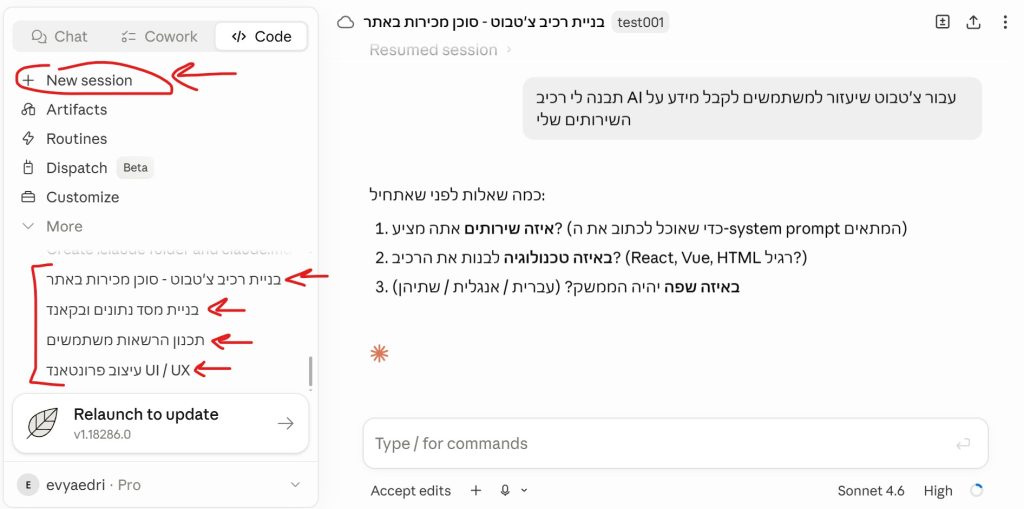Click the Dispatch device icon
This screenshot has height=509, width=1024.
tap(28, 168)
